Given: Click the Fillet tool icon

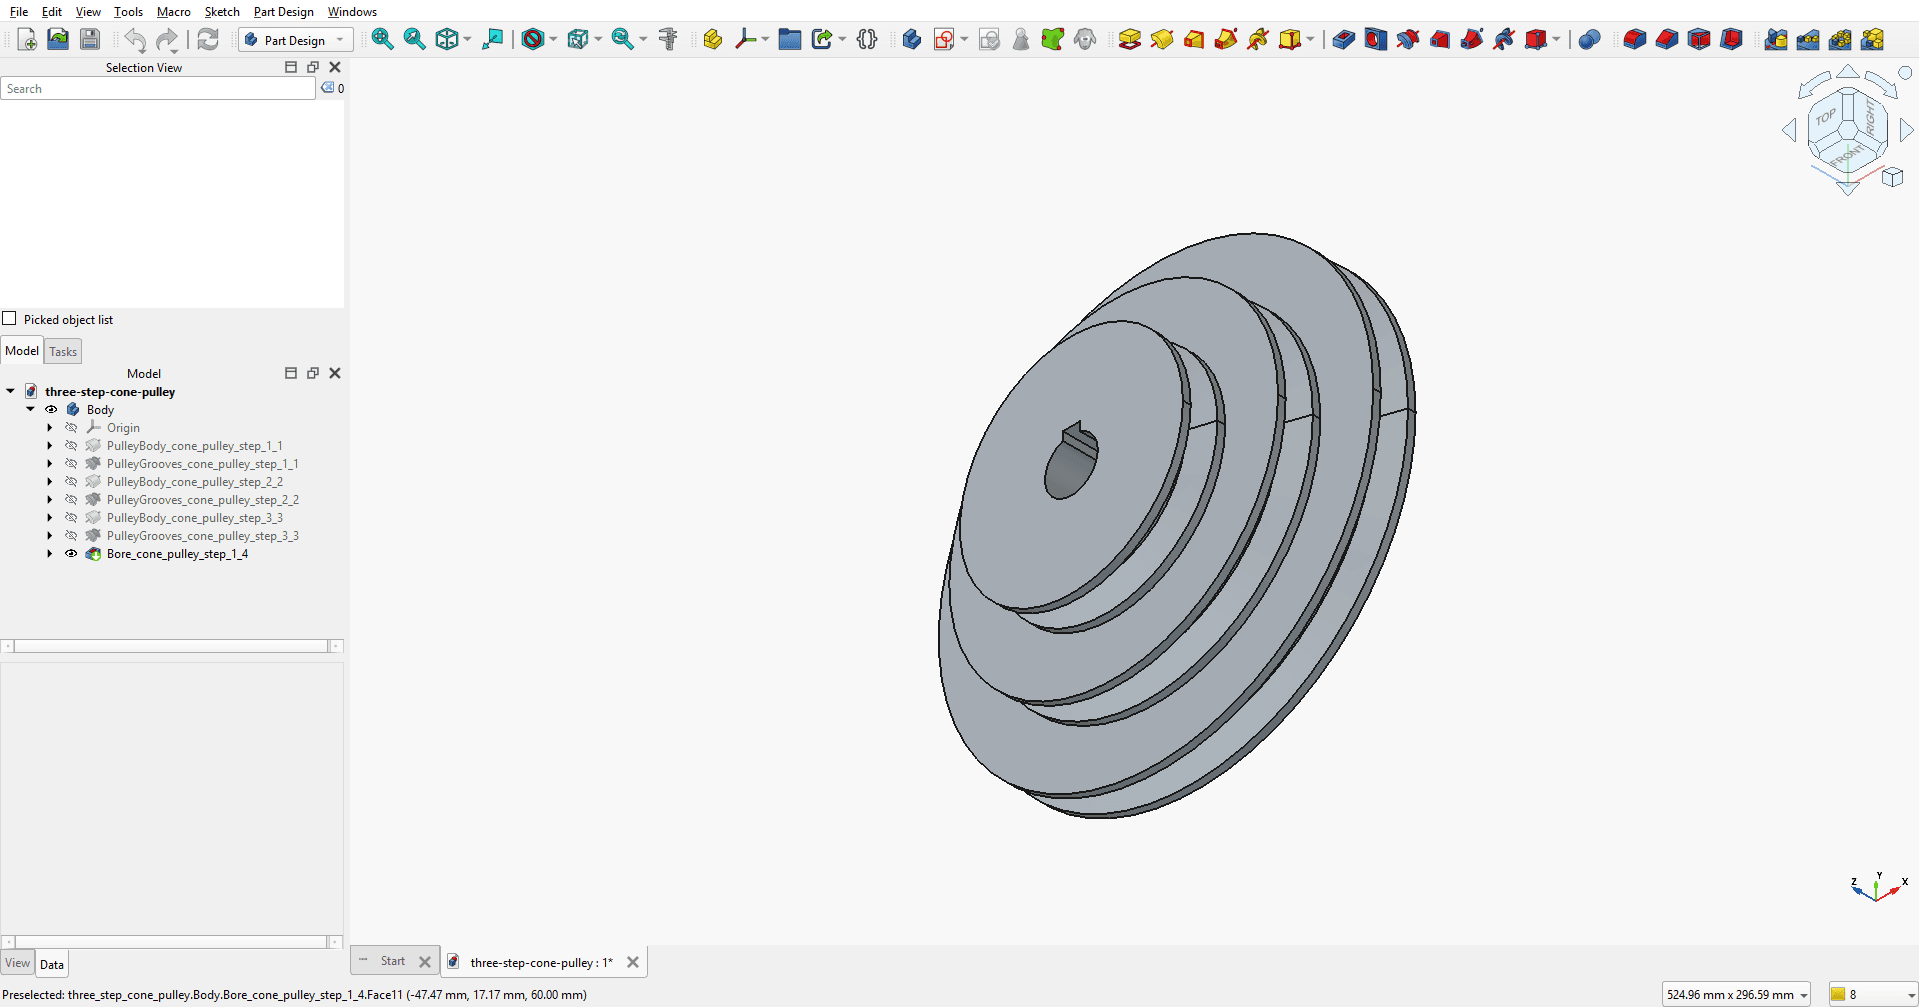Looking at the screenshot, I should point(1634,39).
